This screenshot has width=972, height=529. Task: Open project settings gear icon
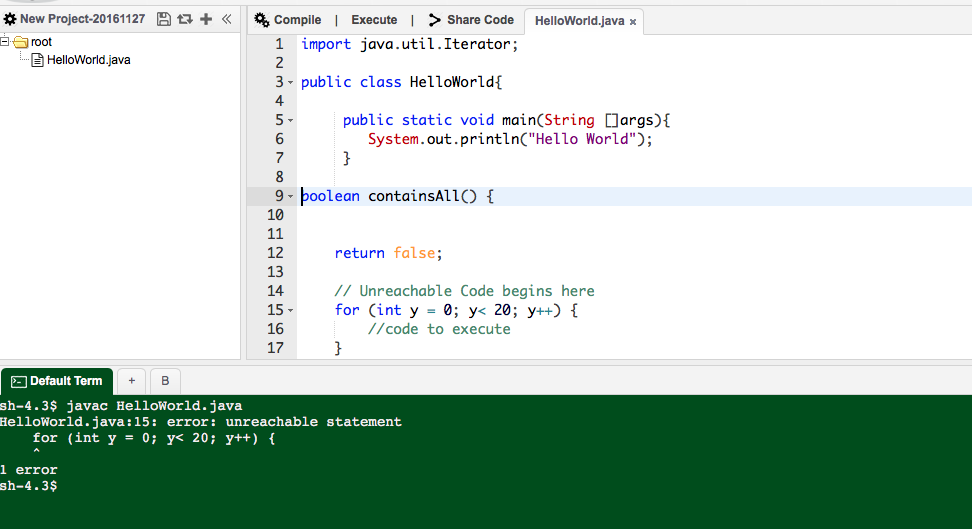click(x=10, y=19)
